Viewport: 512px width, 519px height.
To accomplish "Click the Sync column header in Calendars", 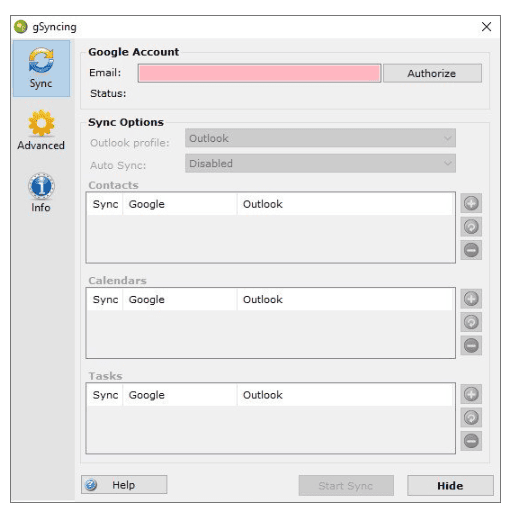I will [105, 299].
